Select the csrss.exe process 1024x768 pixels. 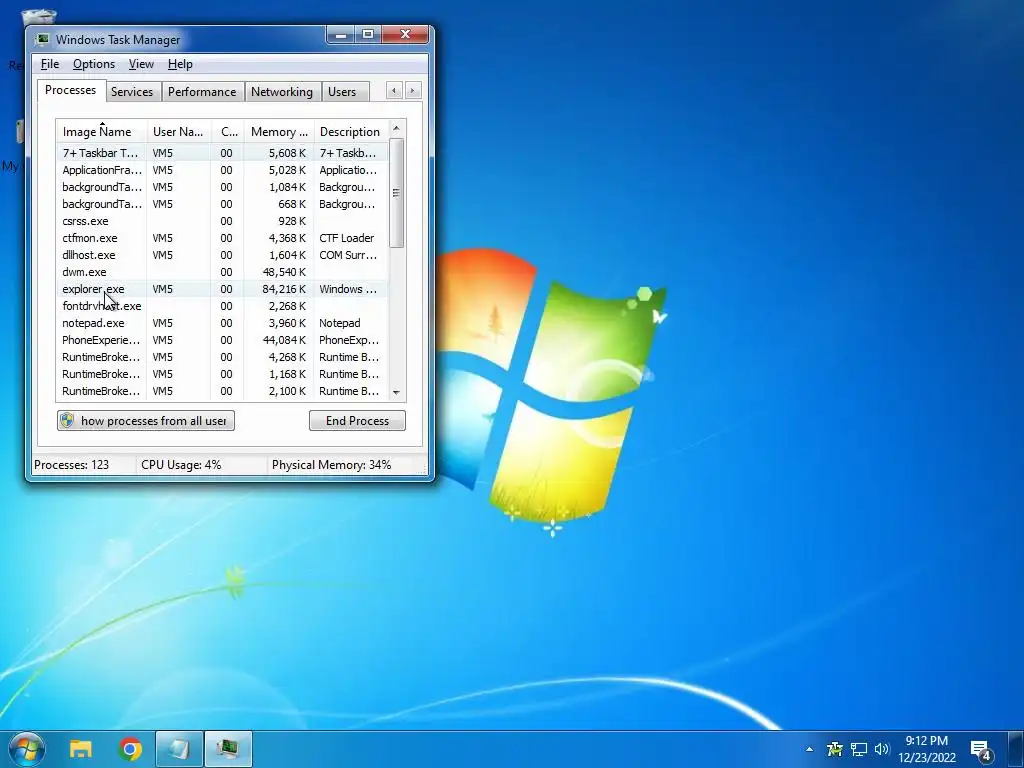222,221
